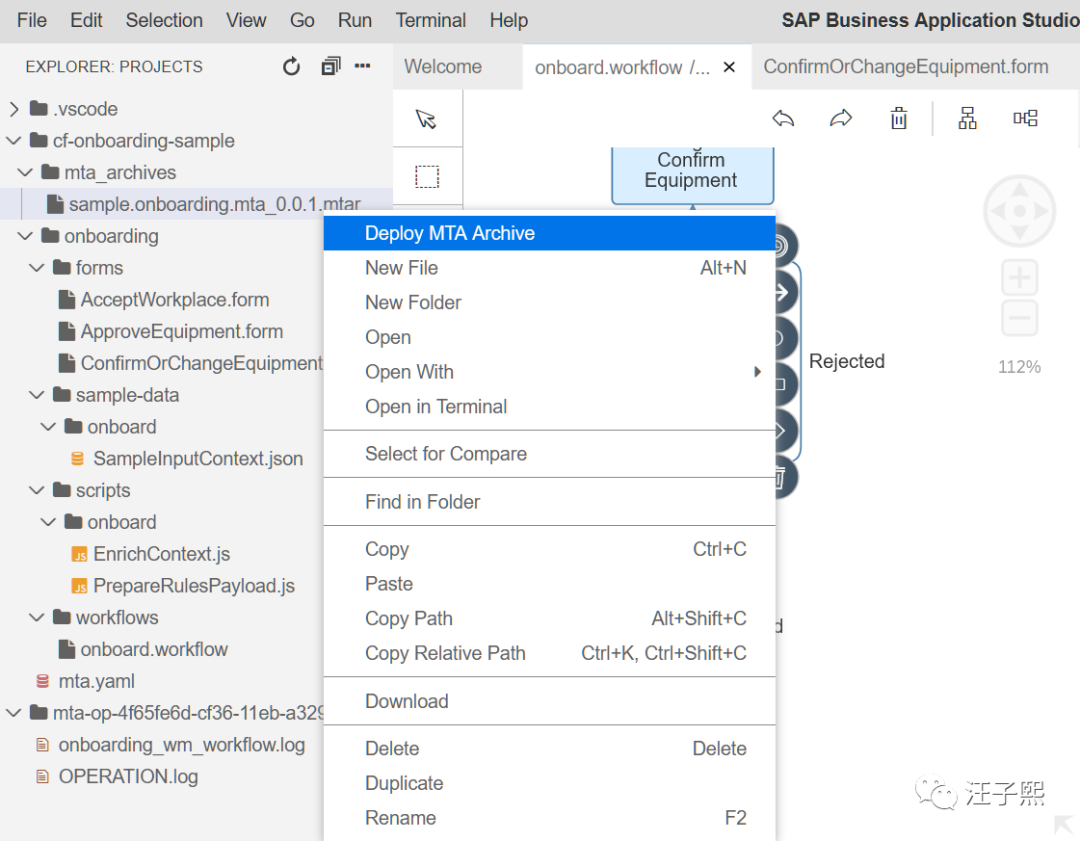
Task: Select the marquee lasso tool
Action: coord(427,177)
